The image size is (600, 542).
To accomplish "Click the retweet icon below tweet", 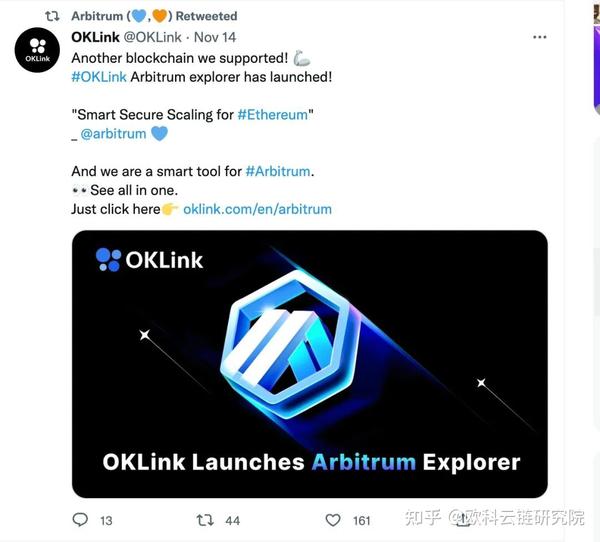I will coord(205,520).
